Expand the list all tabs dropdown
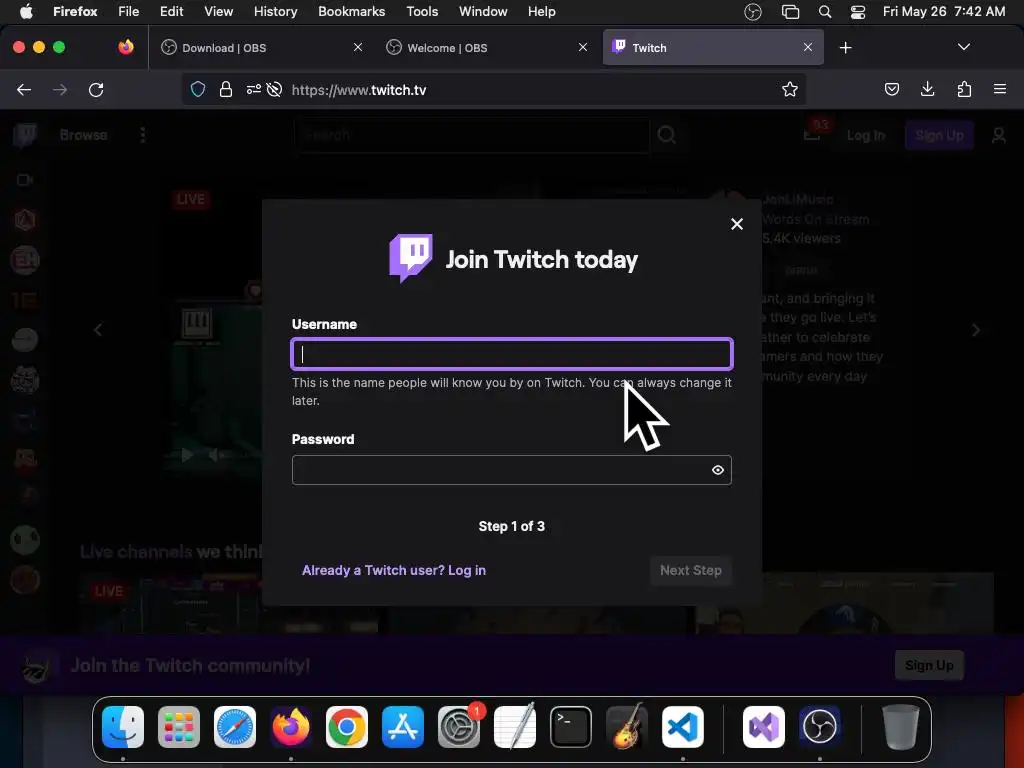 (x=963, y=47)
